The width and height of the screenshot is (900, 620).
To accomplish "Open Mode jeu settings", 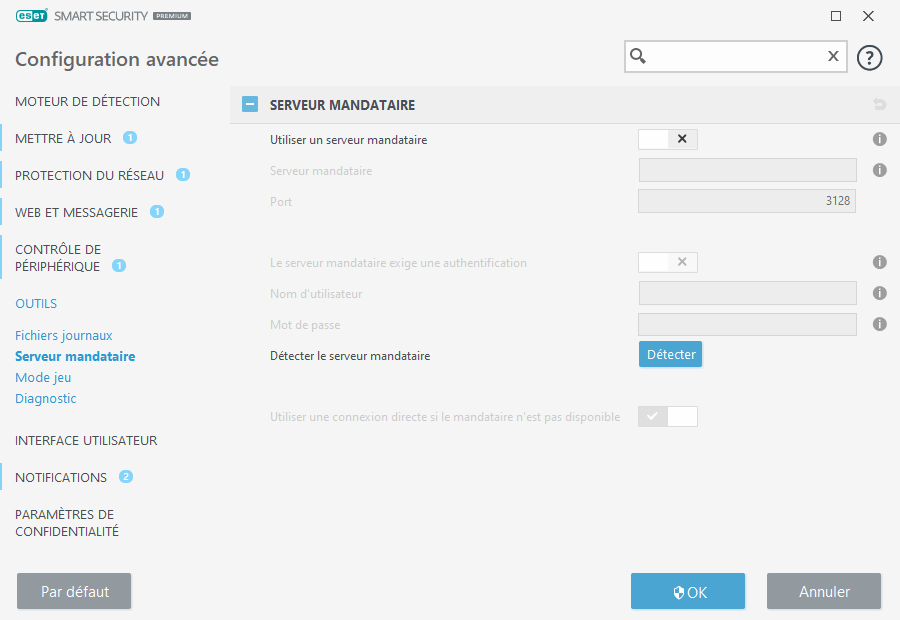I will point(43,378).
